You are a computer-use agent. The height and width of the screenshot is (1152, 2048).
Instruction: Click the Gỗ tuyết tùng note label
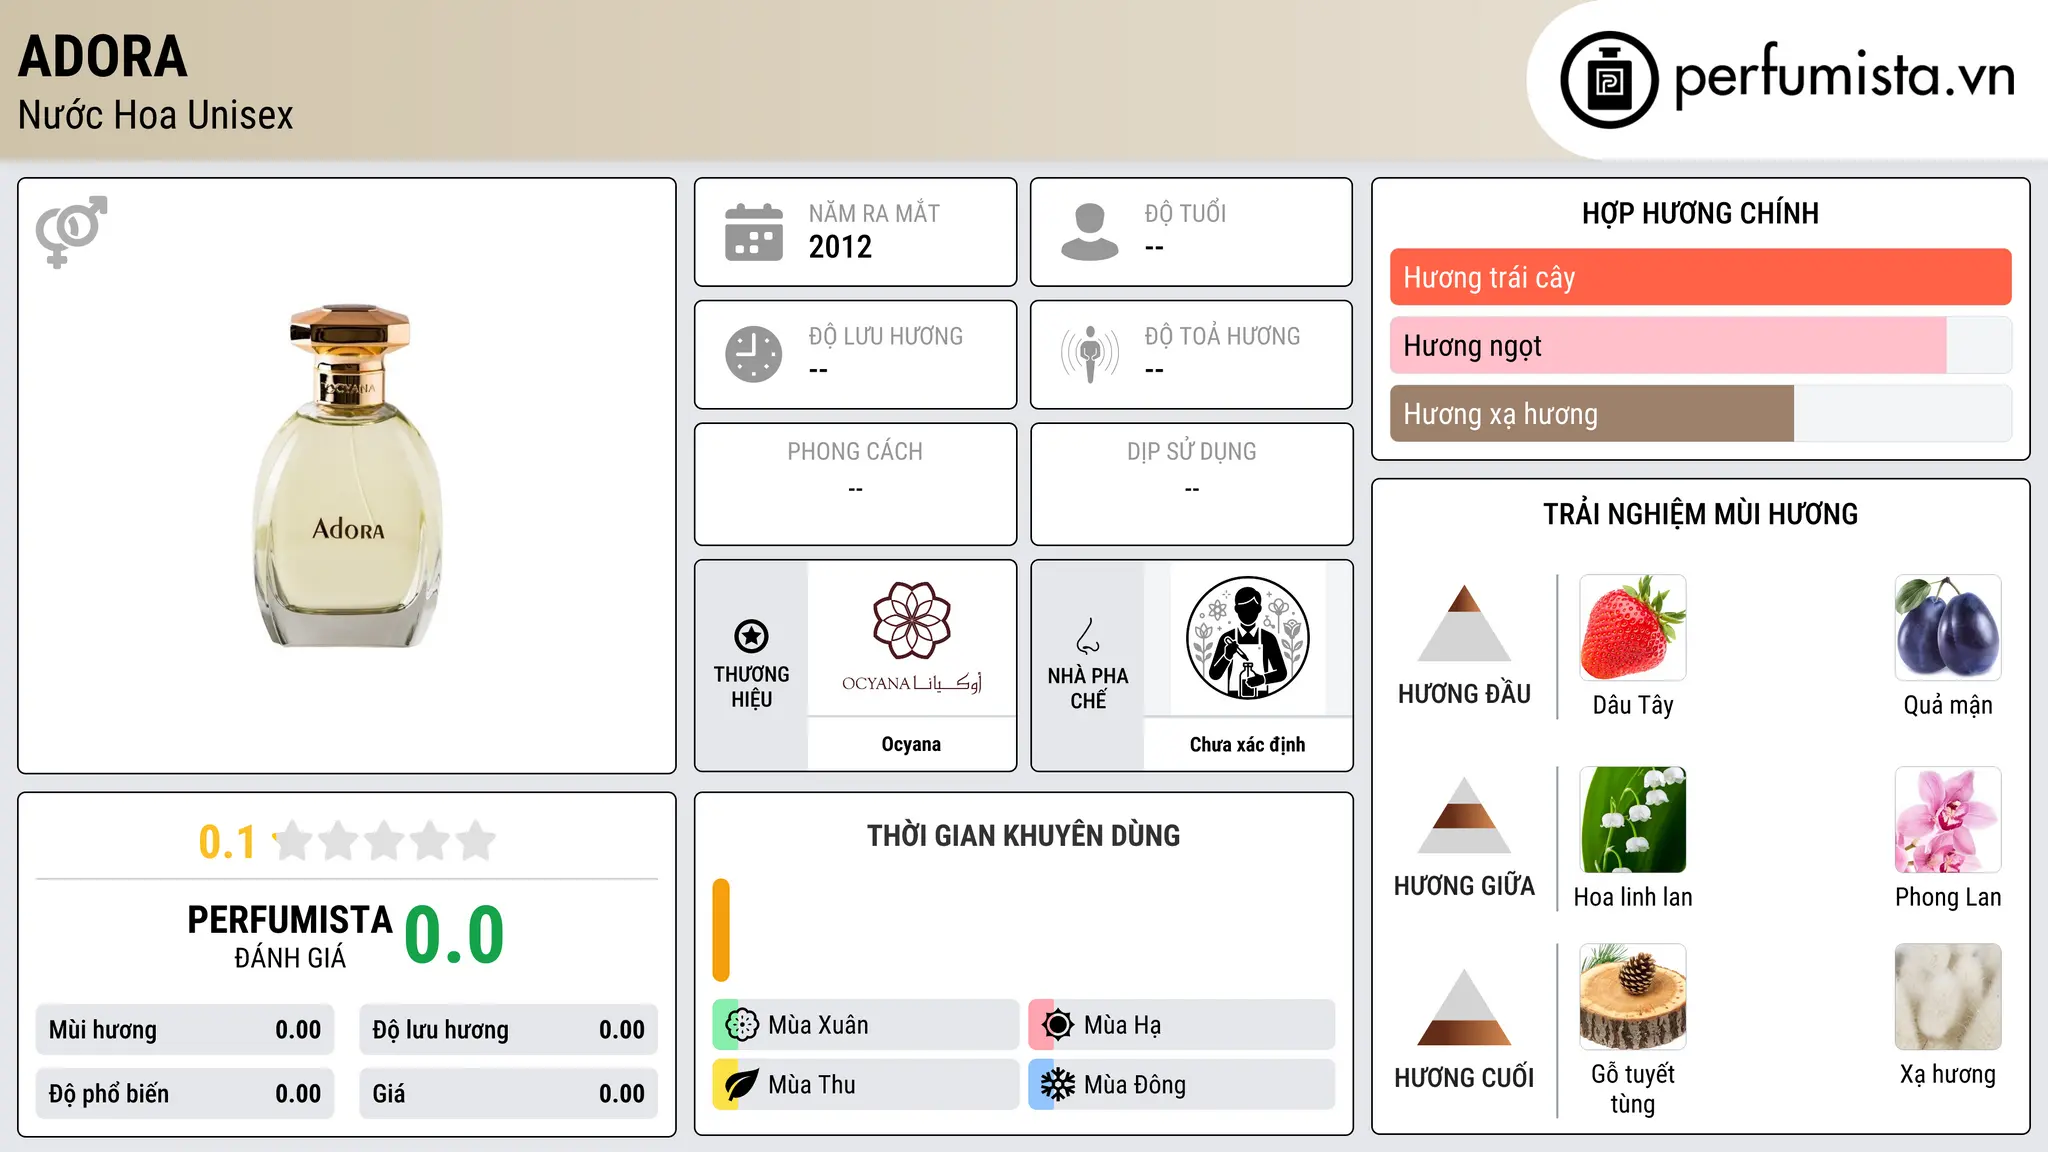1632,1088
